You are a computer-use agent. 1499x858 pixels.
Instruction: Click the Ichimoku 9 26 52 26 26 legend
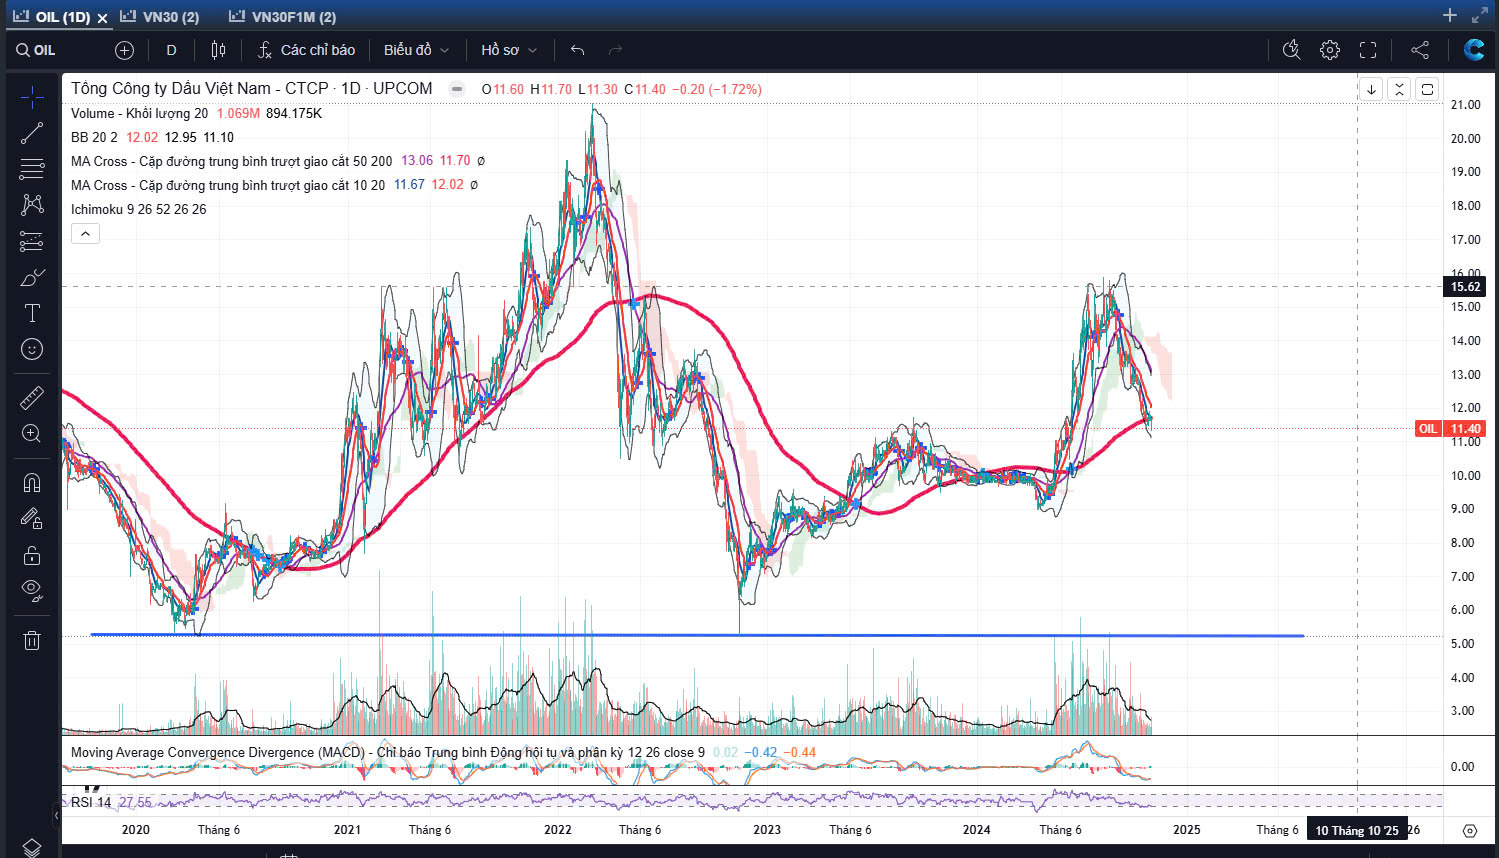tap(138, 209)
